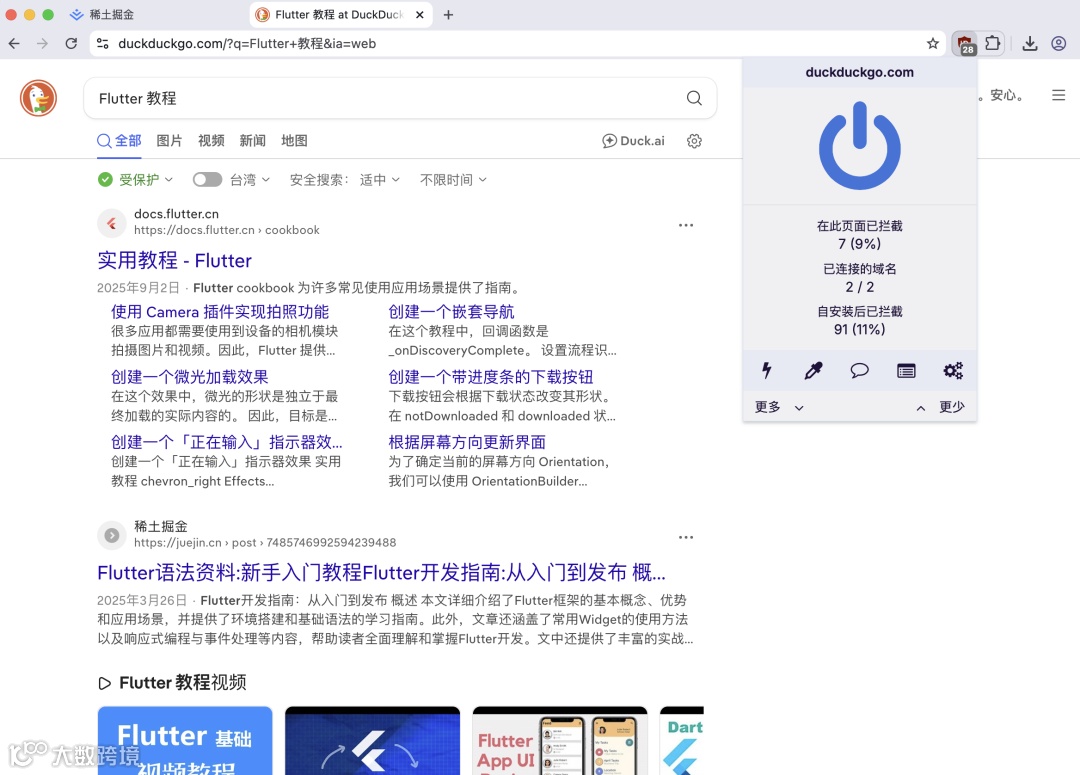Open Flutter语法资料 新手入门教程 result
1080x775 pixels.
(382, 572)
